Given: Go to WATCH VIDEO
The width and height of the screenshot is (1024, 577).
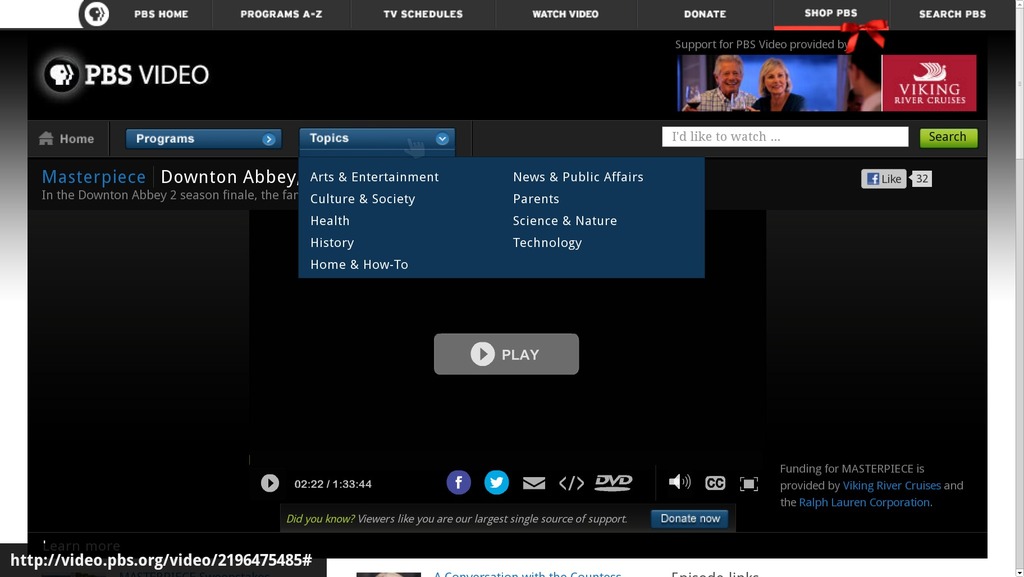Looking at the screenshot, I should [566, 14].
